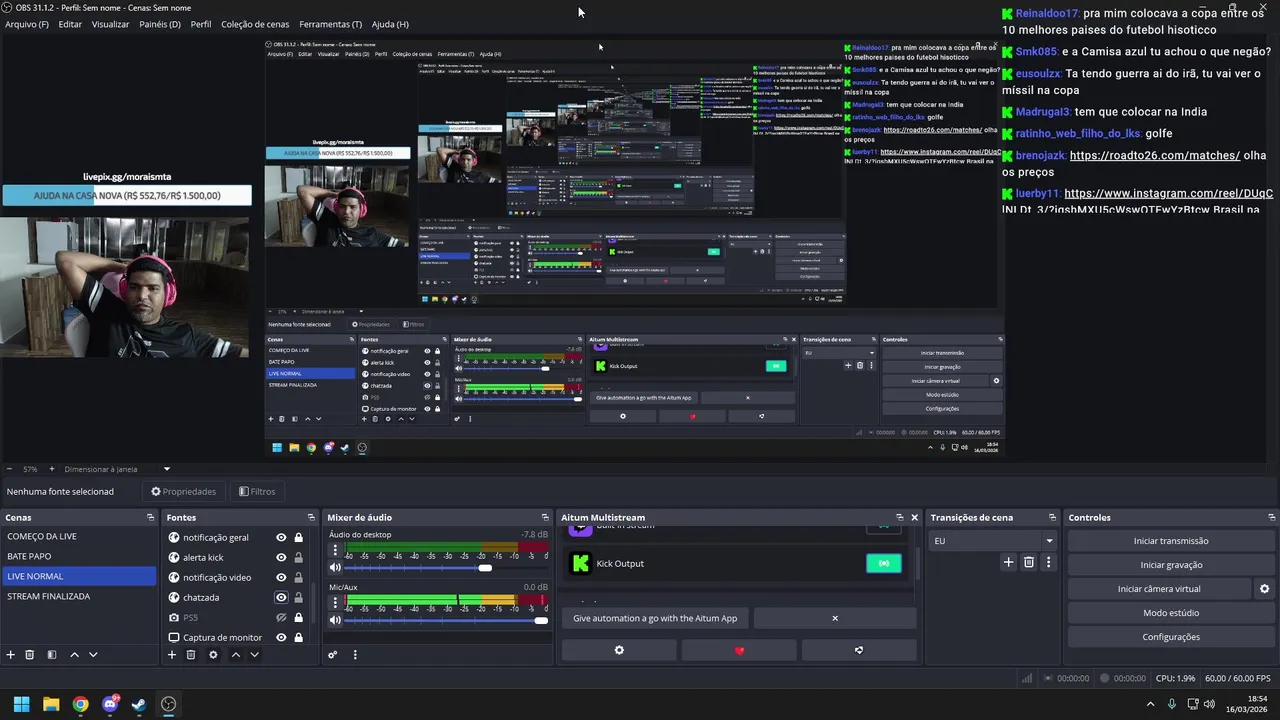
Task: Lock the alerta kick source
Action: (x=298, y=557)
